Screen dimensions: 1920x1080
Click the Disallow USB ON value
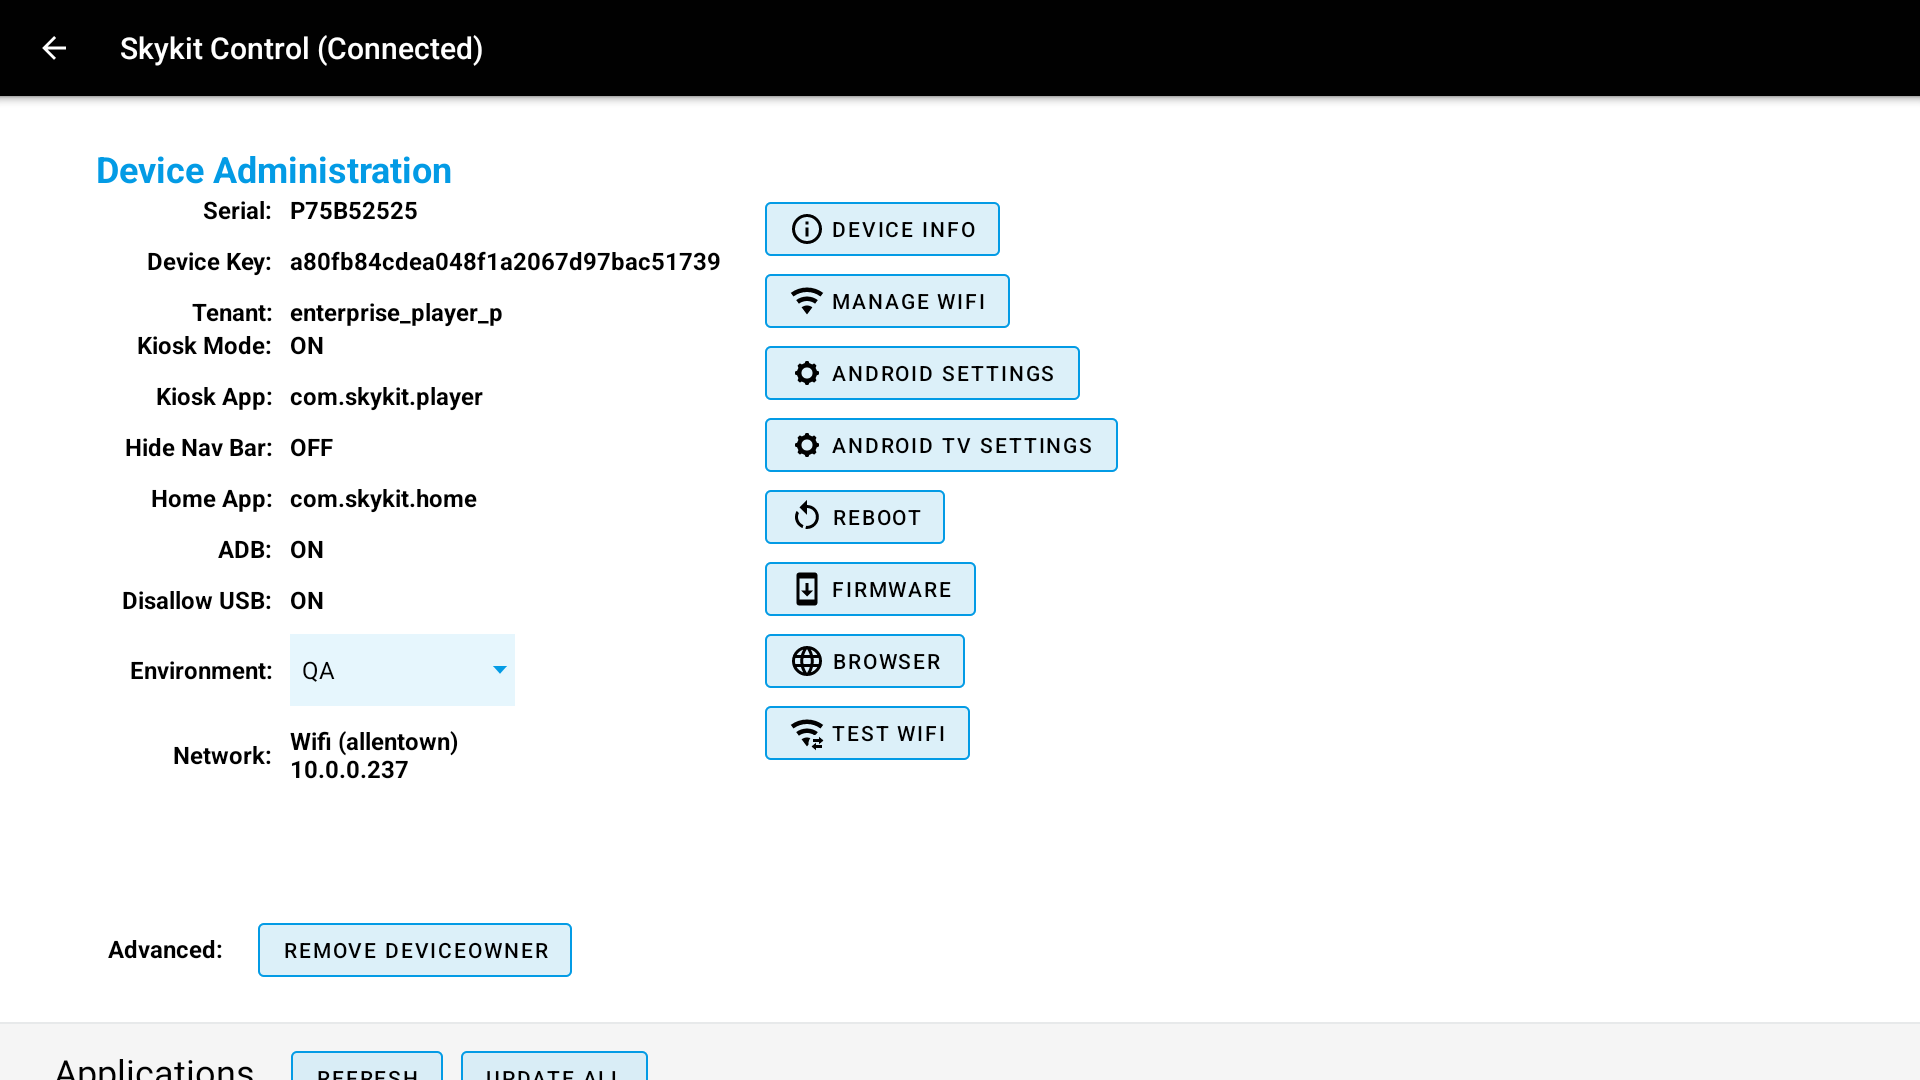tap(307, 601)
